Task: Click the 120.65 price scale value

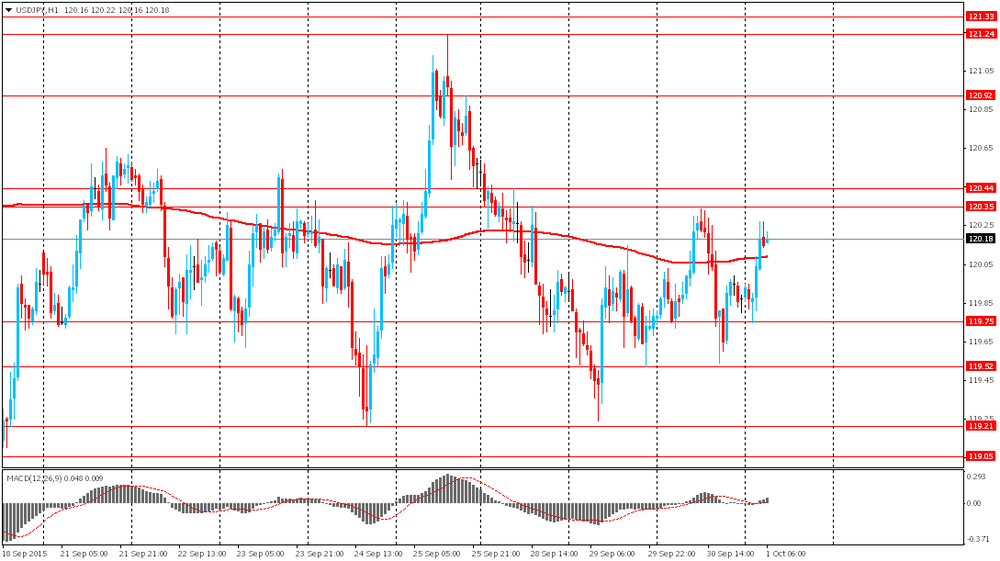Action: click(x=981, y=148)
